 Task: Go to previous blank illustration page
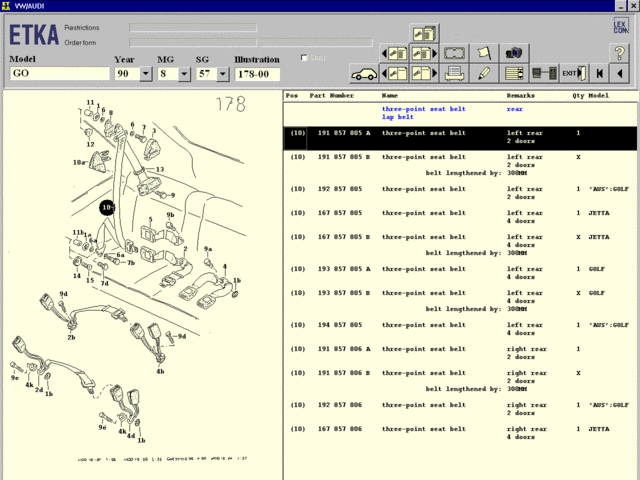tap(394, 74)
